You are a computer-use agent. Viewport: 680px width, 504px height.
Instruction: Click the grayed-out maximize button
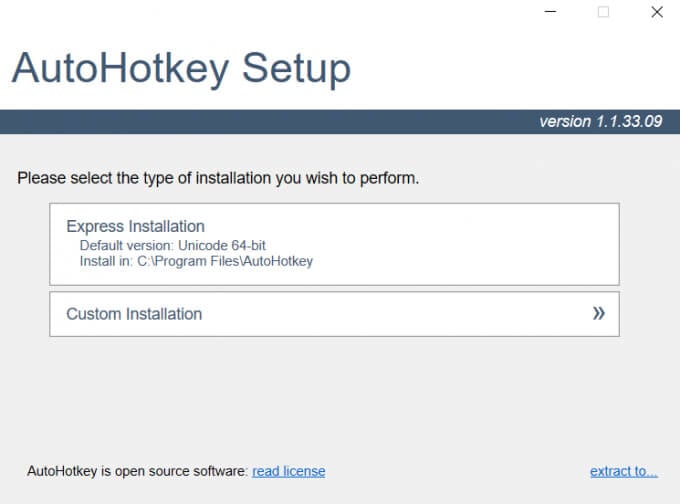tap(603, 13)
